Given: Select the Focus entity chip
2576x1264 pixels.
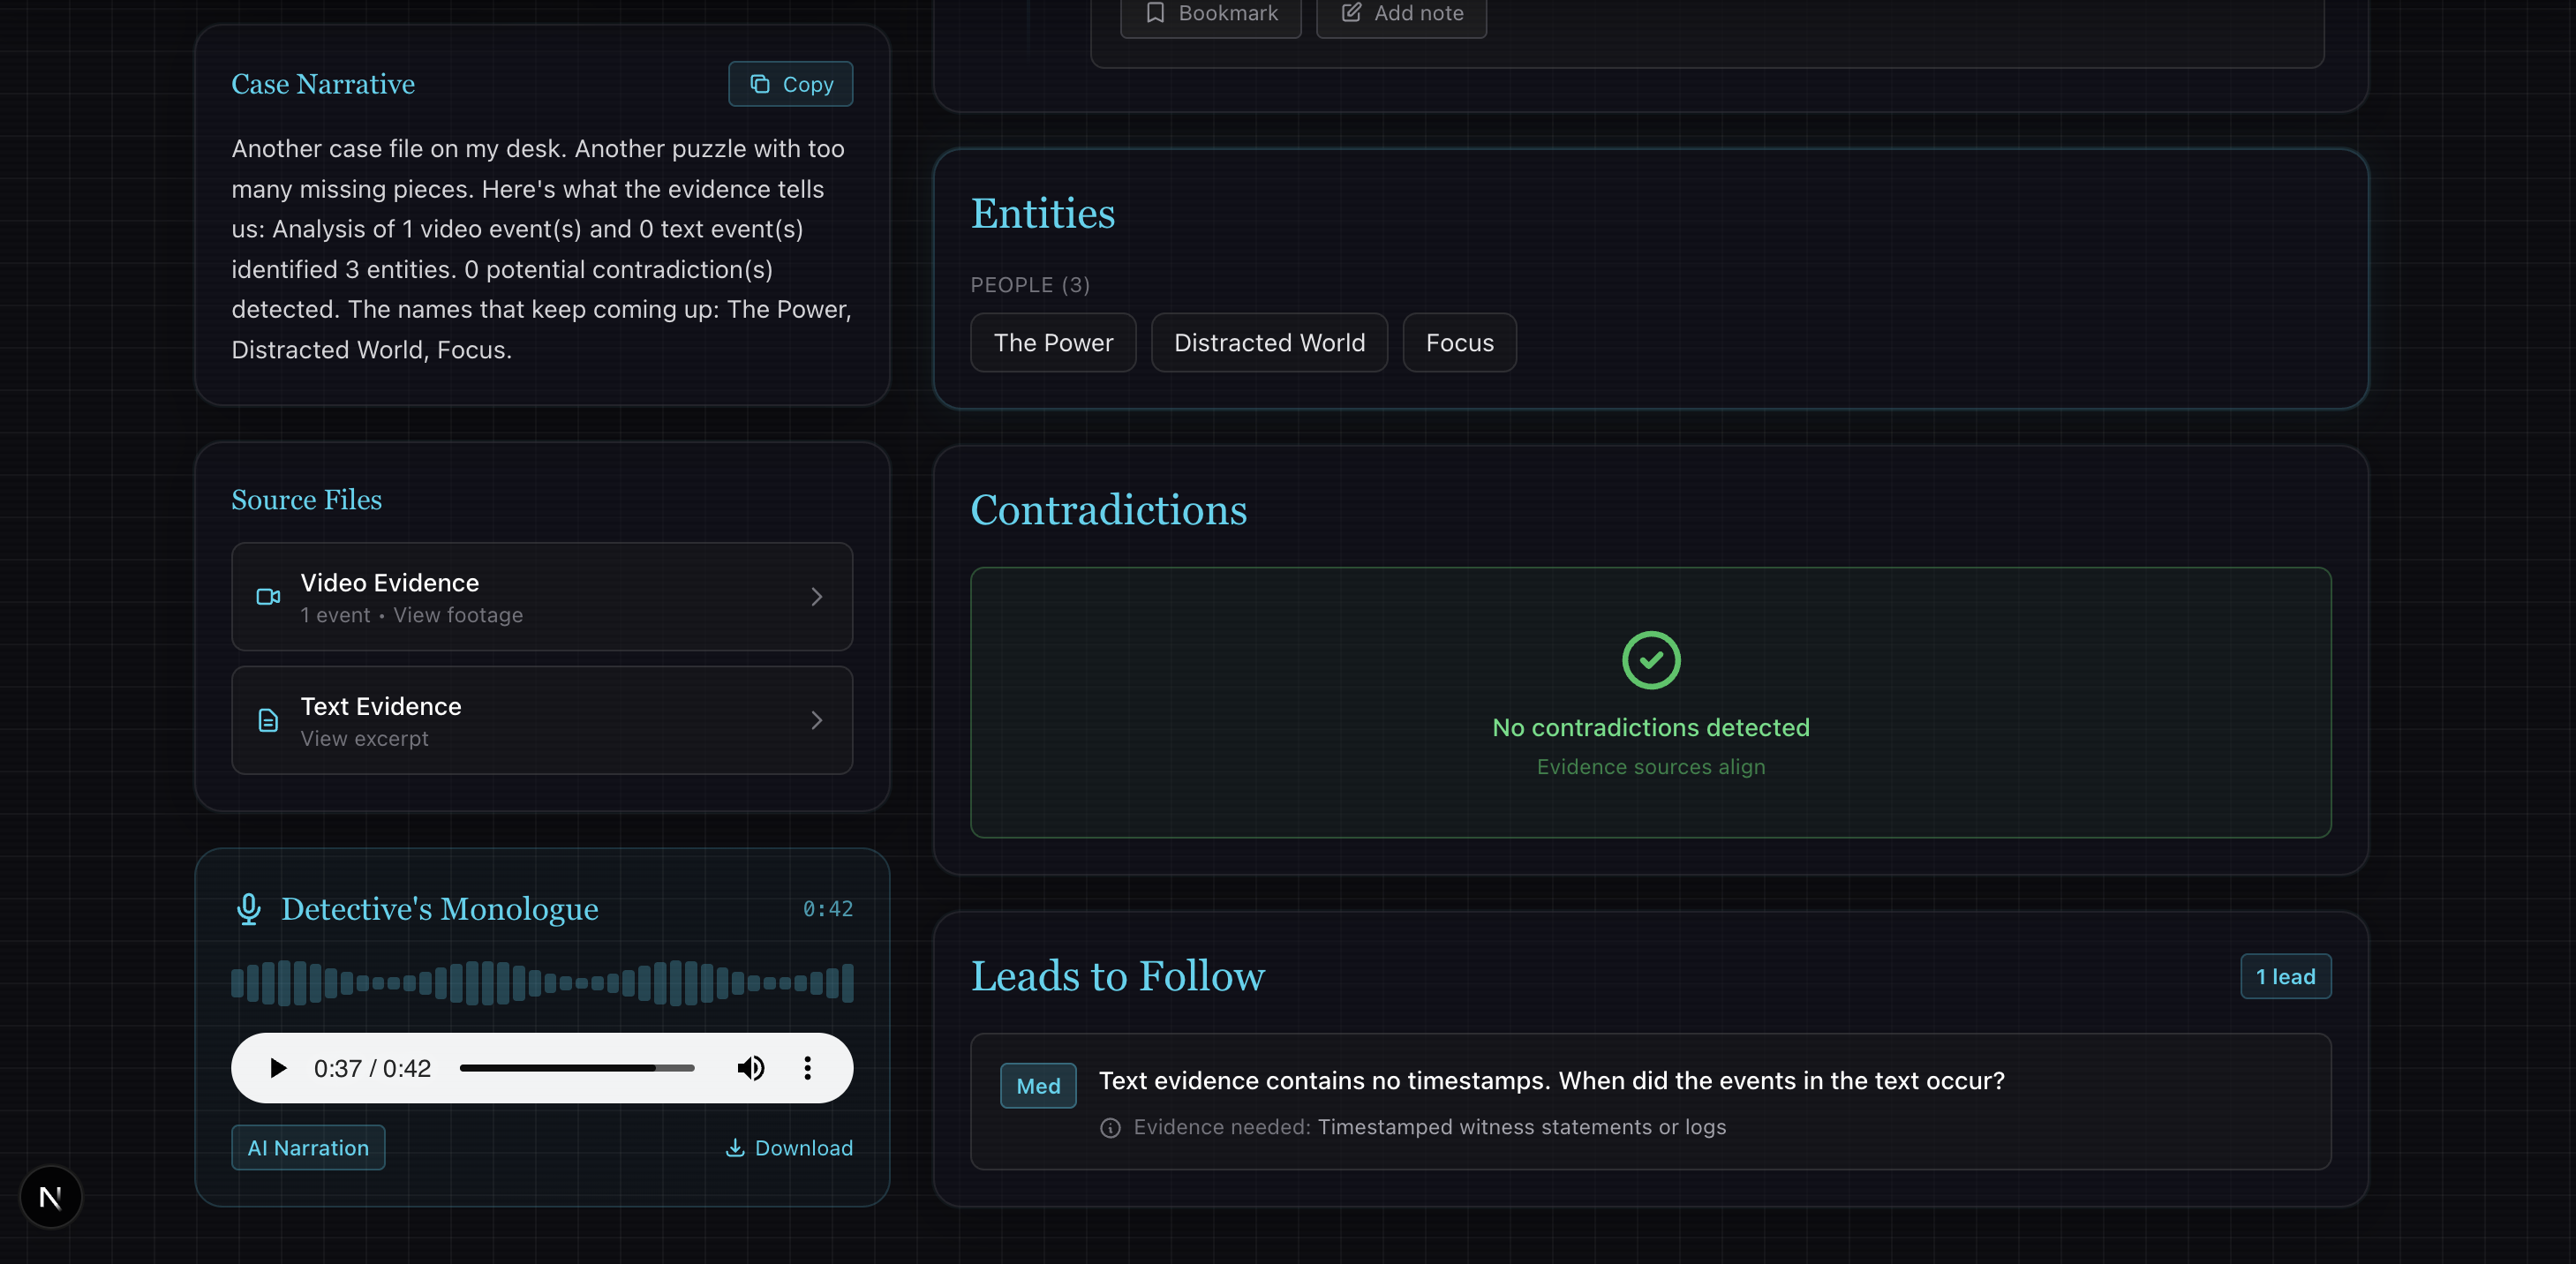Looking at the screenshot, I should [x=1459, y=343].
